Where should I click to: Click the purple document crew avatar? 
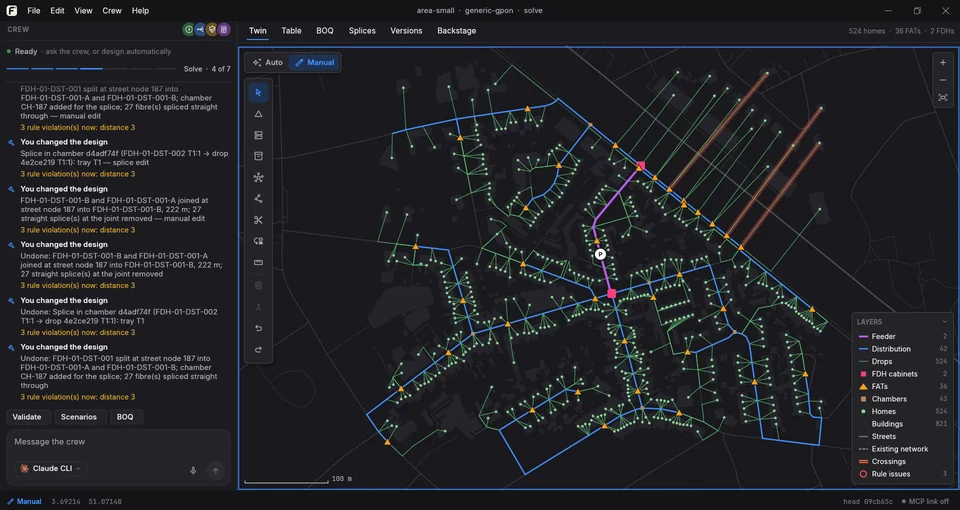(x=223, y=29)
